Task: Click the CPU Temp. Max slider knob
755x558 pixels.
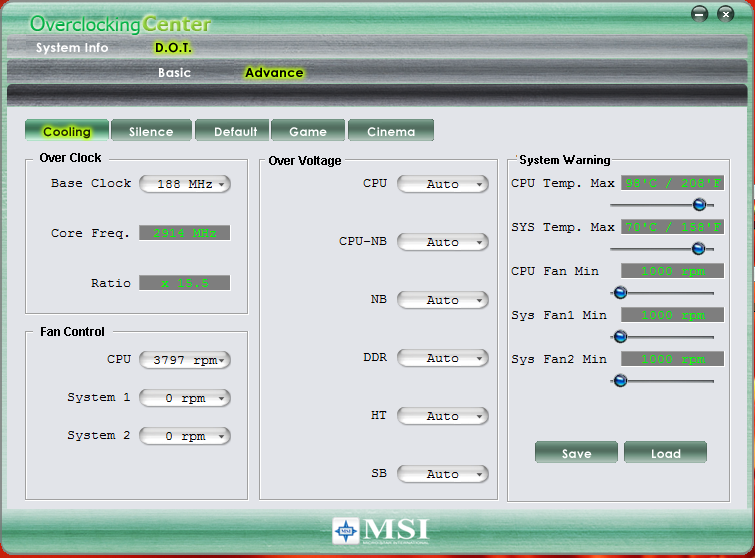Action: pos(699,205)
